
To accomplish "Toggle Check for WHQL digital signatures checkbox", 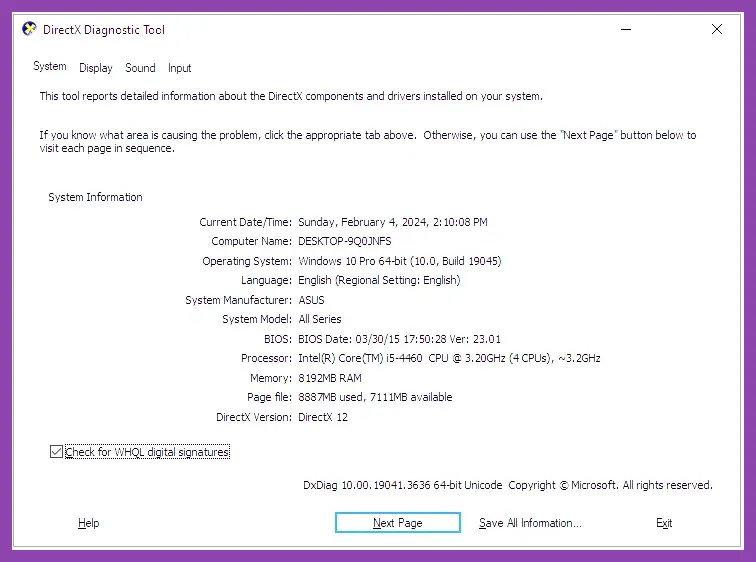I will 56,452.
